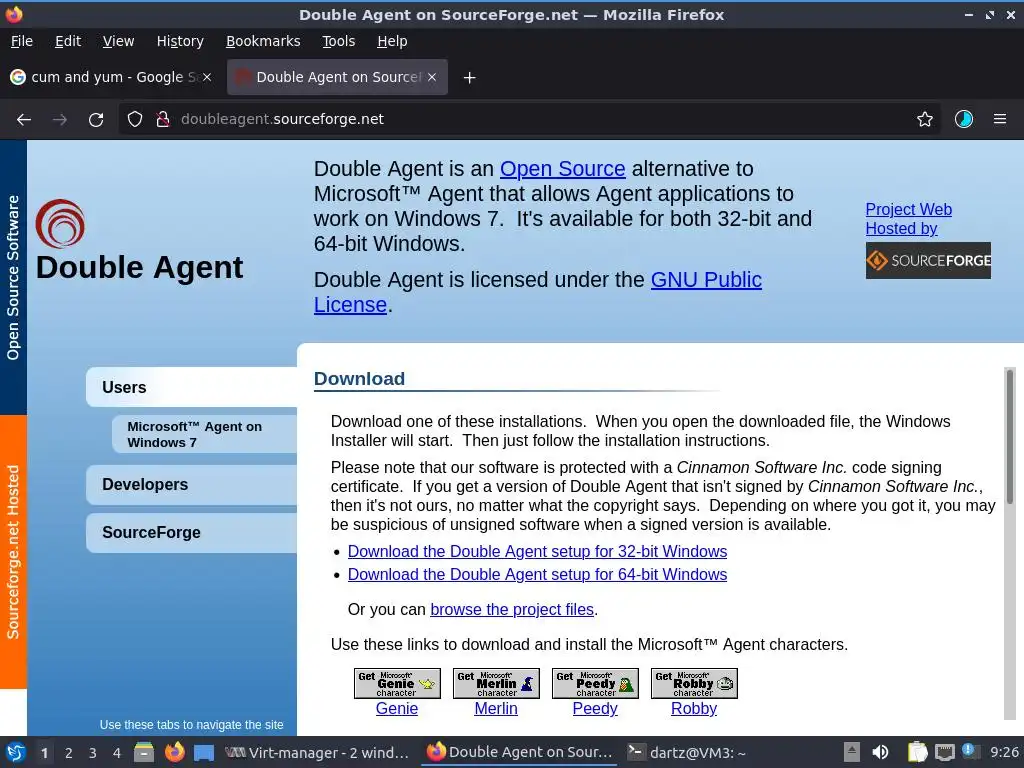
Task: Select the Developers navigation tab
Action: [191, 485]
